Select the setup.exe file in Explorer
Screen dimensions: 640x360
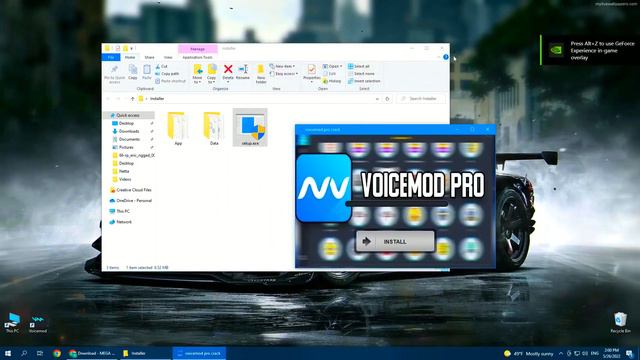pos(250,127)
